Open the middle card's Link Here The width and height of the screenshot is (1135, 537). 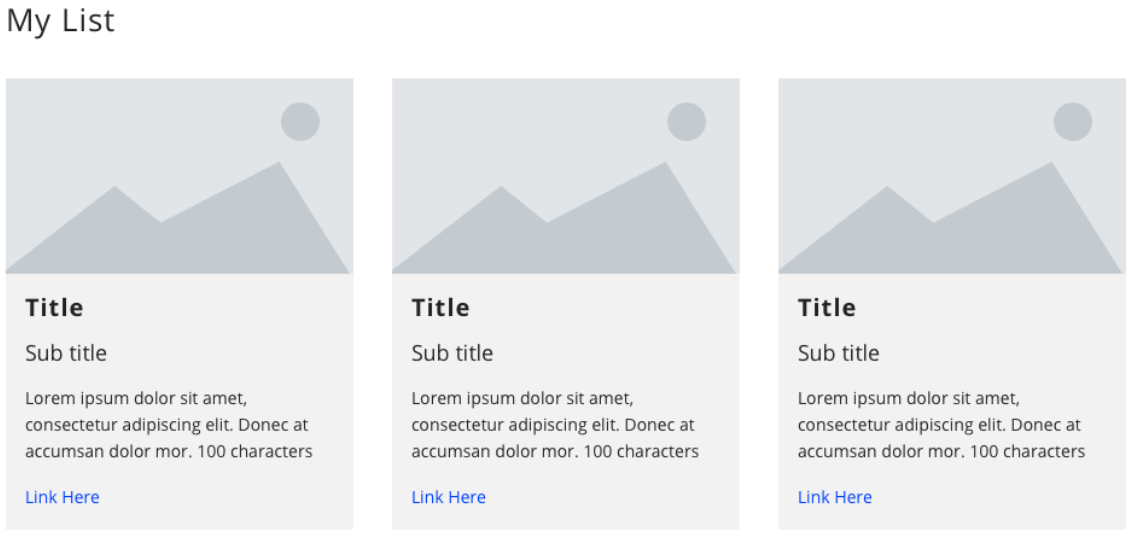(x=448, y=497)
